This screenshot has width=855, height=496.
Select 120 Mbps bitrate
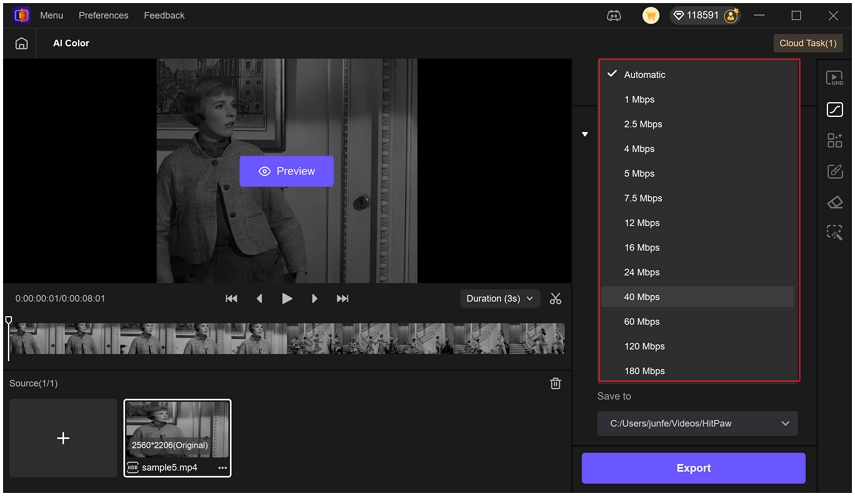tap(698, 346)
